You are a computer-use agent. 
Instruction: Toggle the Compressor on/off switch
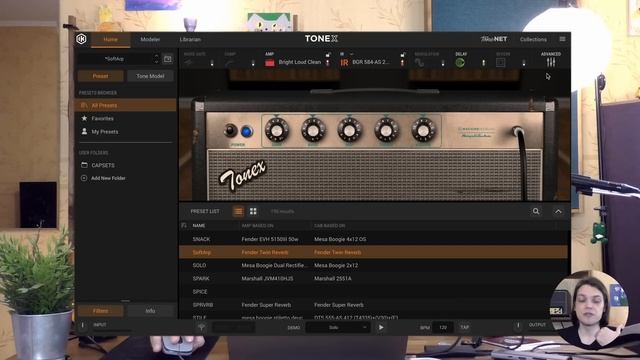pos(253,63)
